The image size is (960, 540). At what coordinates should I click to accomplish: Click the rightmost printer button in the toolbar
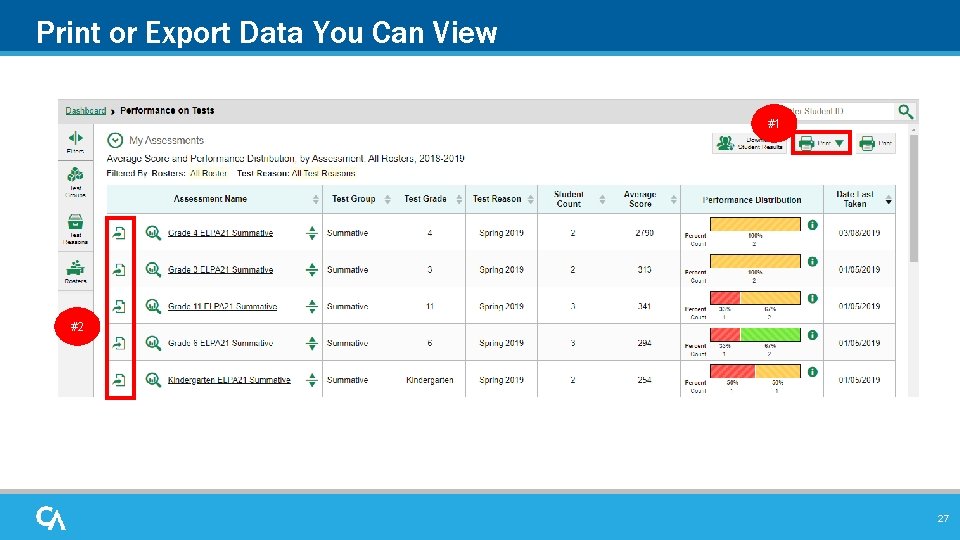pyautogui.click(x=876, y=143)
